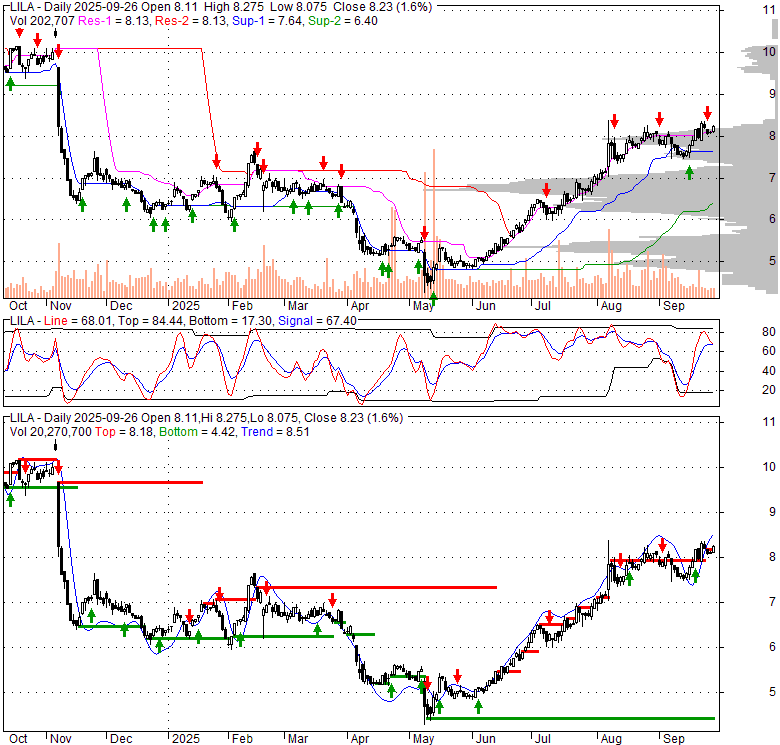
Task: Click the 'May' label on bottom chart axis
Action: (423, 739)
